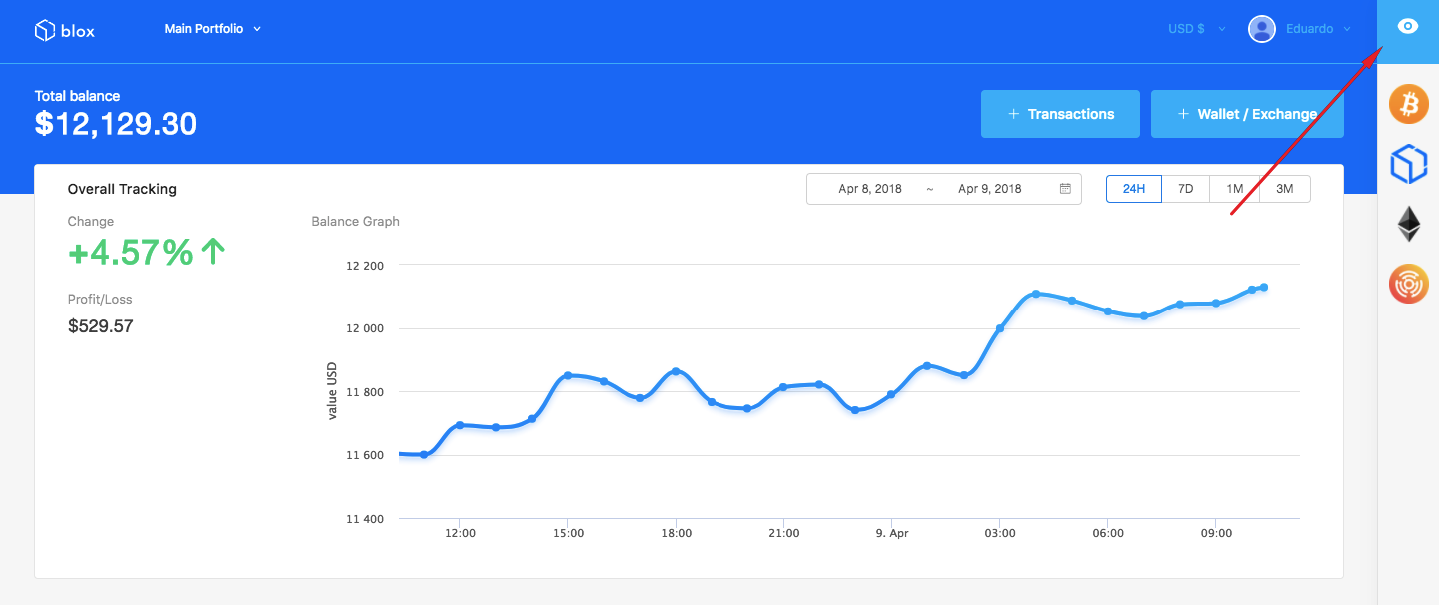Select the Ethereum icon in the sidebar
Viewport: 1439px width, 605px height.
pyautogui.click(x=1408, y=223)
